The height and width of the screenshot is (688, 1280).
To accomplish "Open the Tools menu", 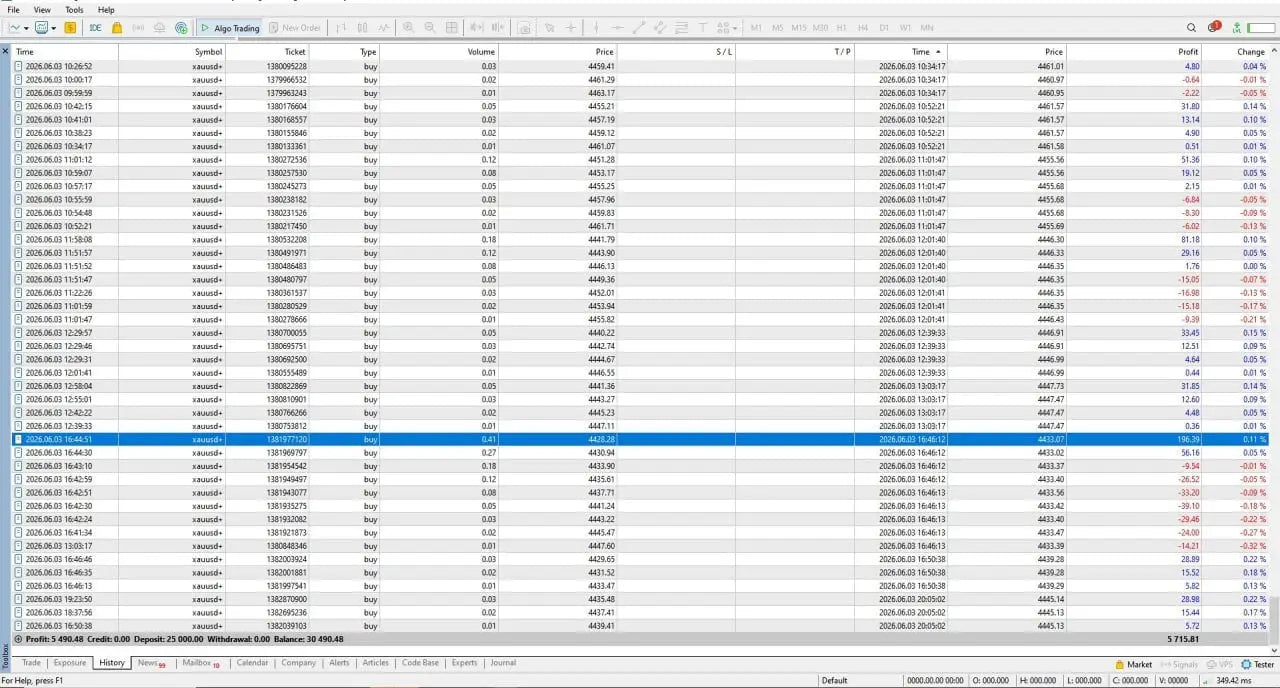I will [75, 9].
